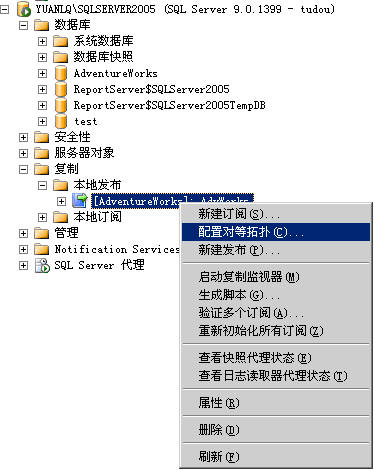Click the Notification Services folder icon

(42, 249)
